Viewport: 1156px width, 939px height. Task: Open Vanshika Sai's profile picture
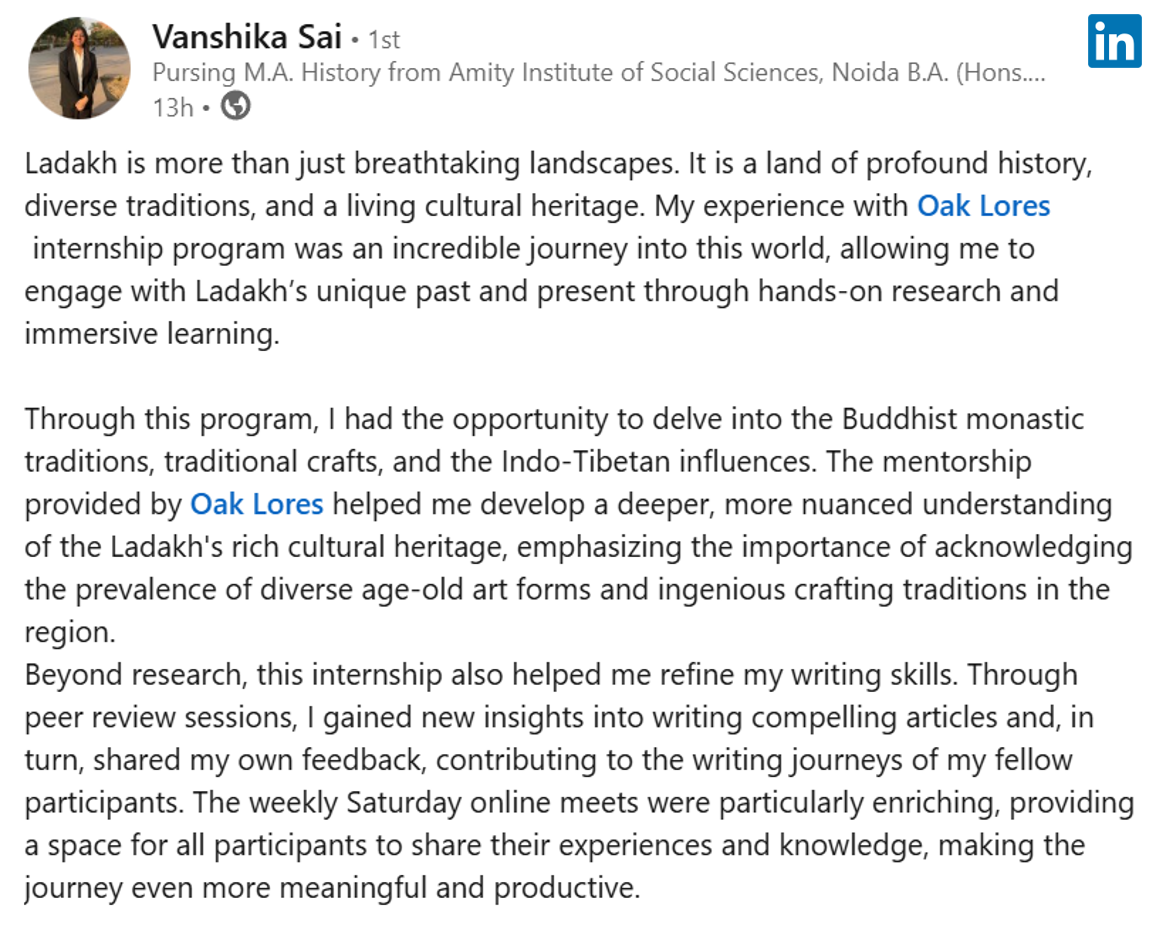(x=79, y=68)
